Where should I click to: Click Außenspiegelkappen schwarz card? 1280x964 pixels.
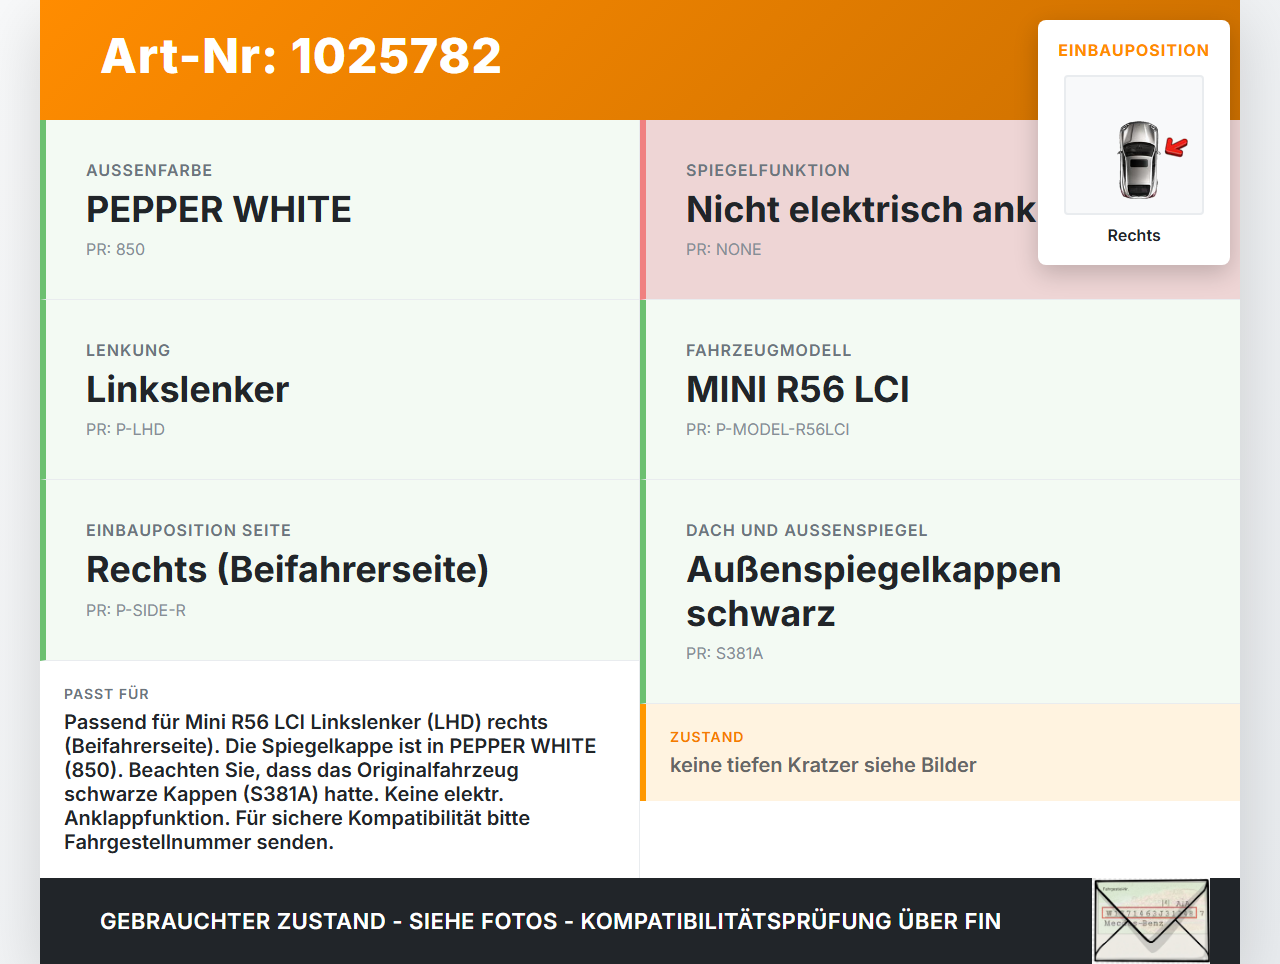coord(940,592)
